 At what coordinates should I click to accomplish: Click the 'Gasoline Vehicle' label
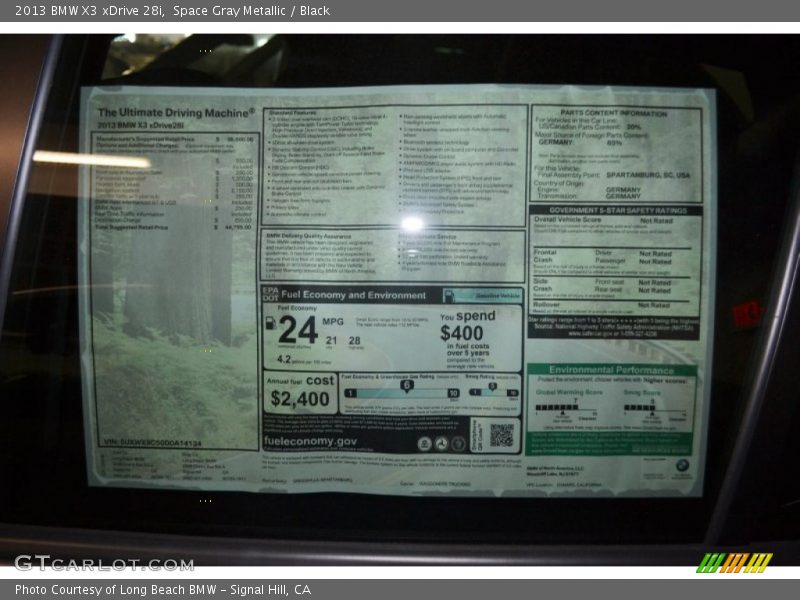(x=497, y=295)
